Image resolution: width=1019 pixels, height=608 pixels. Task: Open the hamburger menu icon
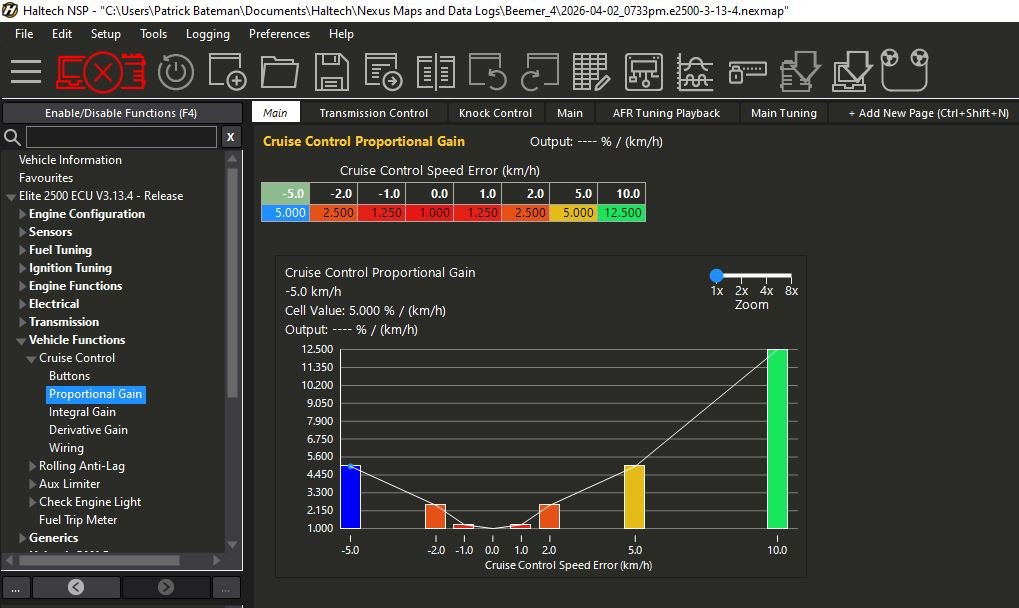click(26, 72)
